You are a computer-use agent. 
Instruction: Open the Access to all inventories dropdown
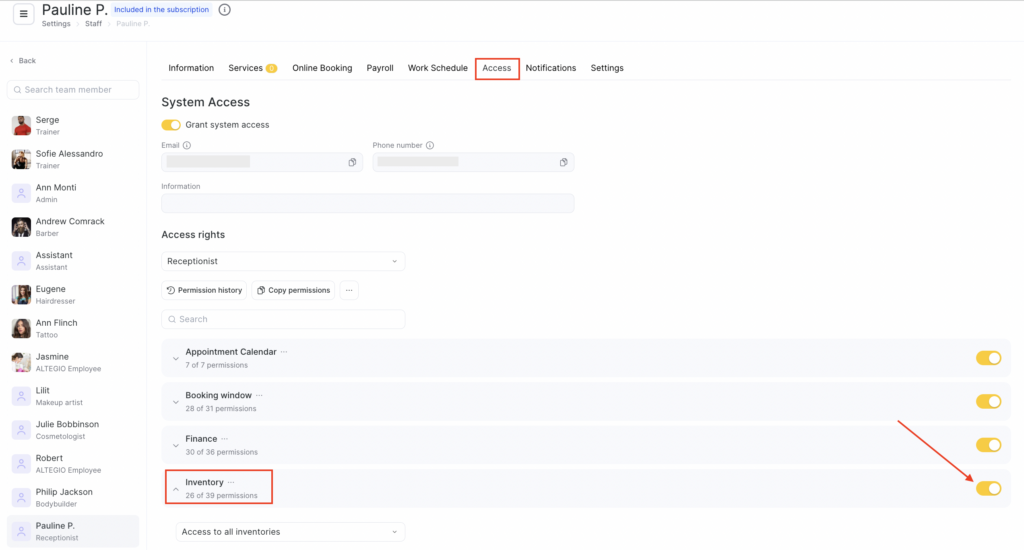[x=290, y=531]
